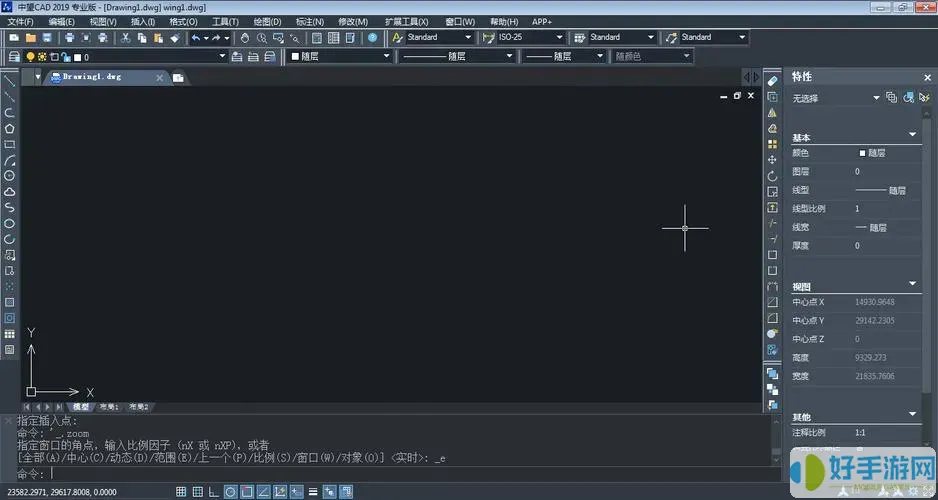
Task: Select the Spline curve tool
Action: coord(10,208)
